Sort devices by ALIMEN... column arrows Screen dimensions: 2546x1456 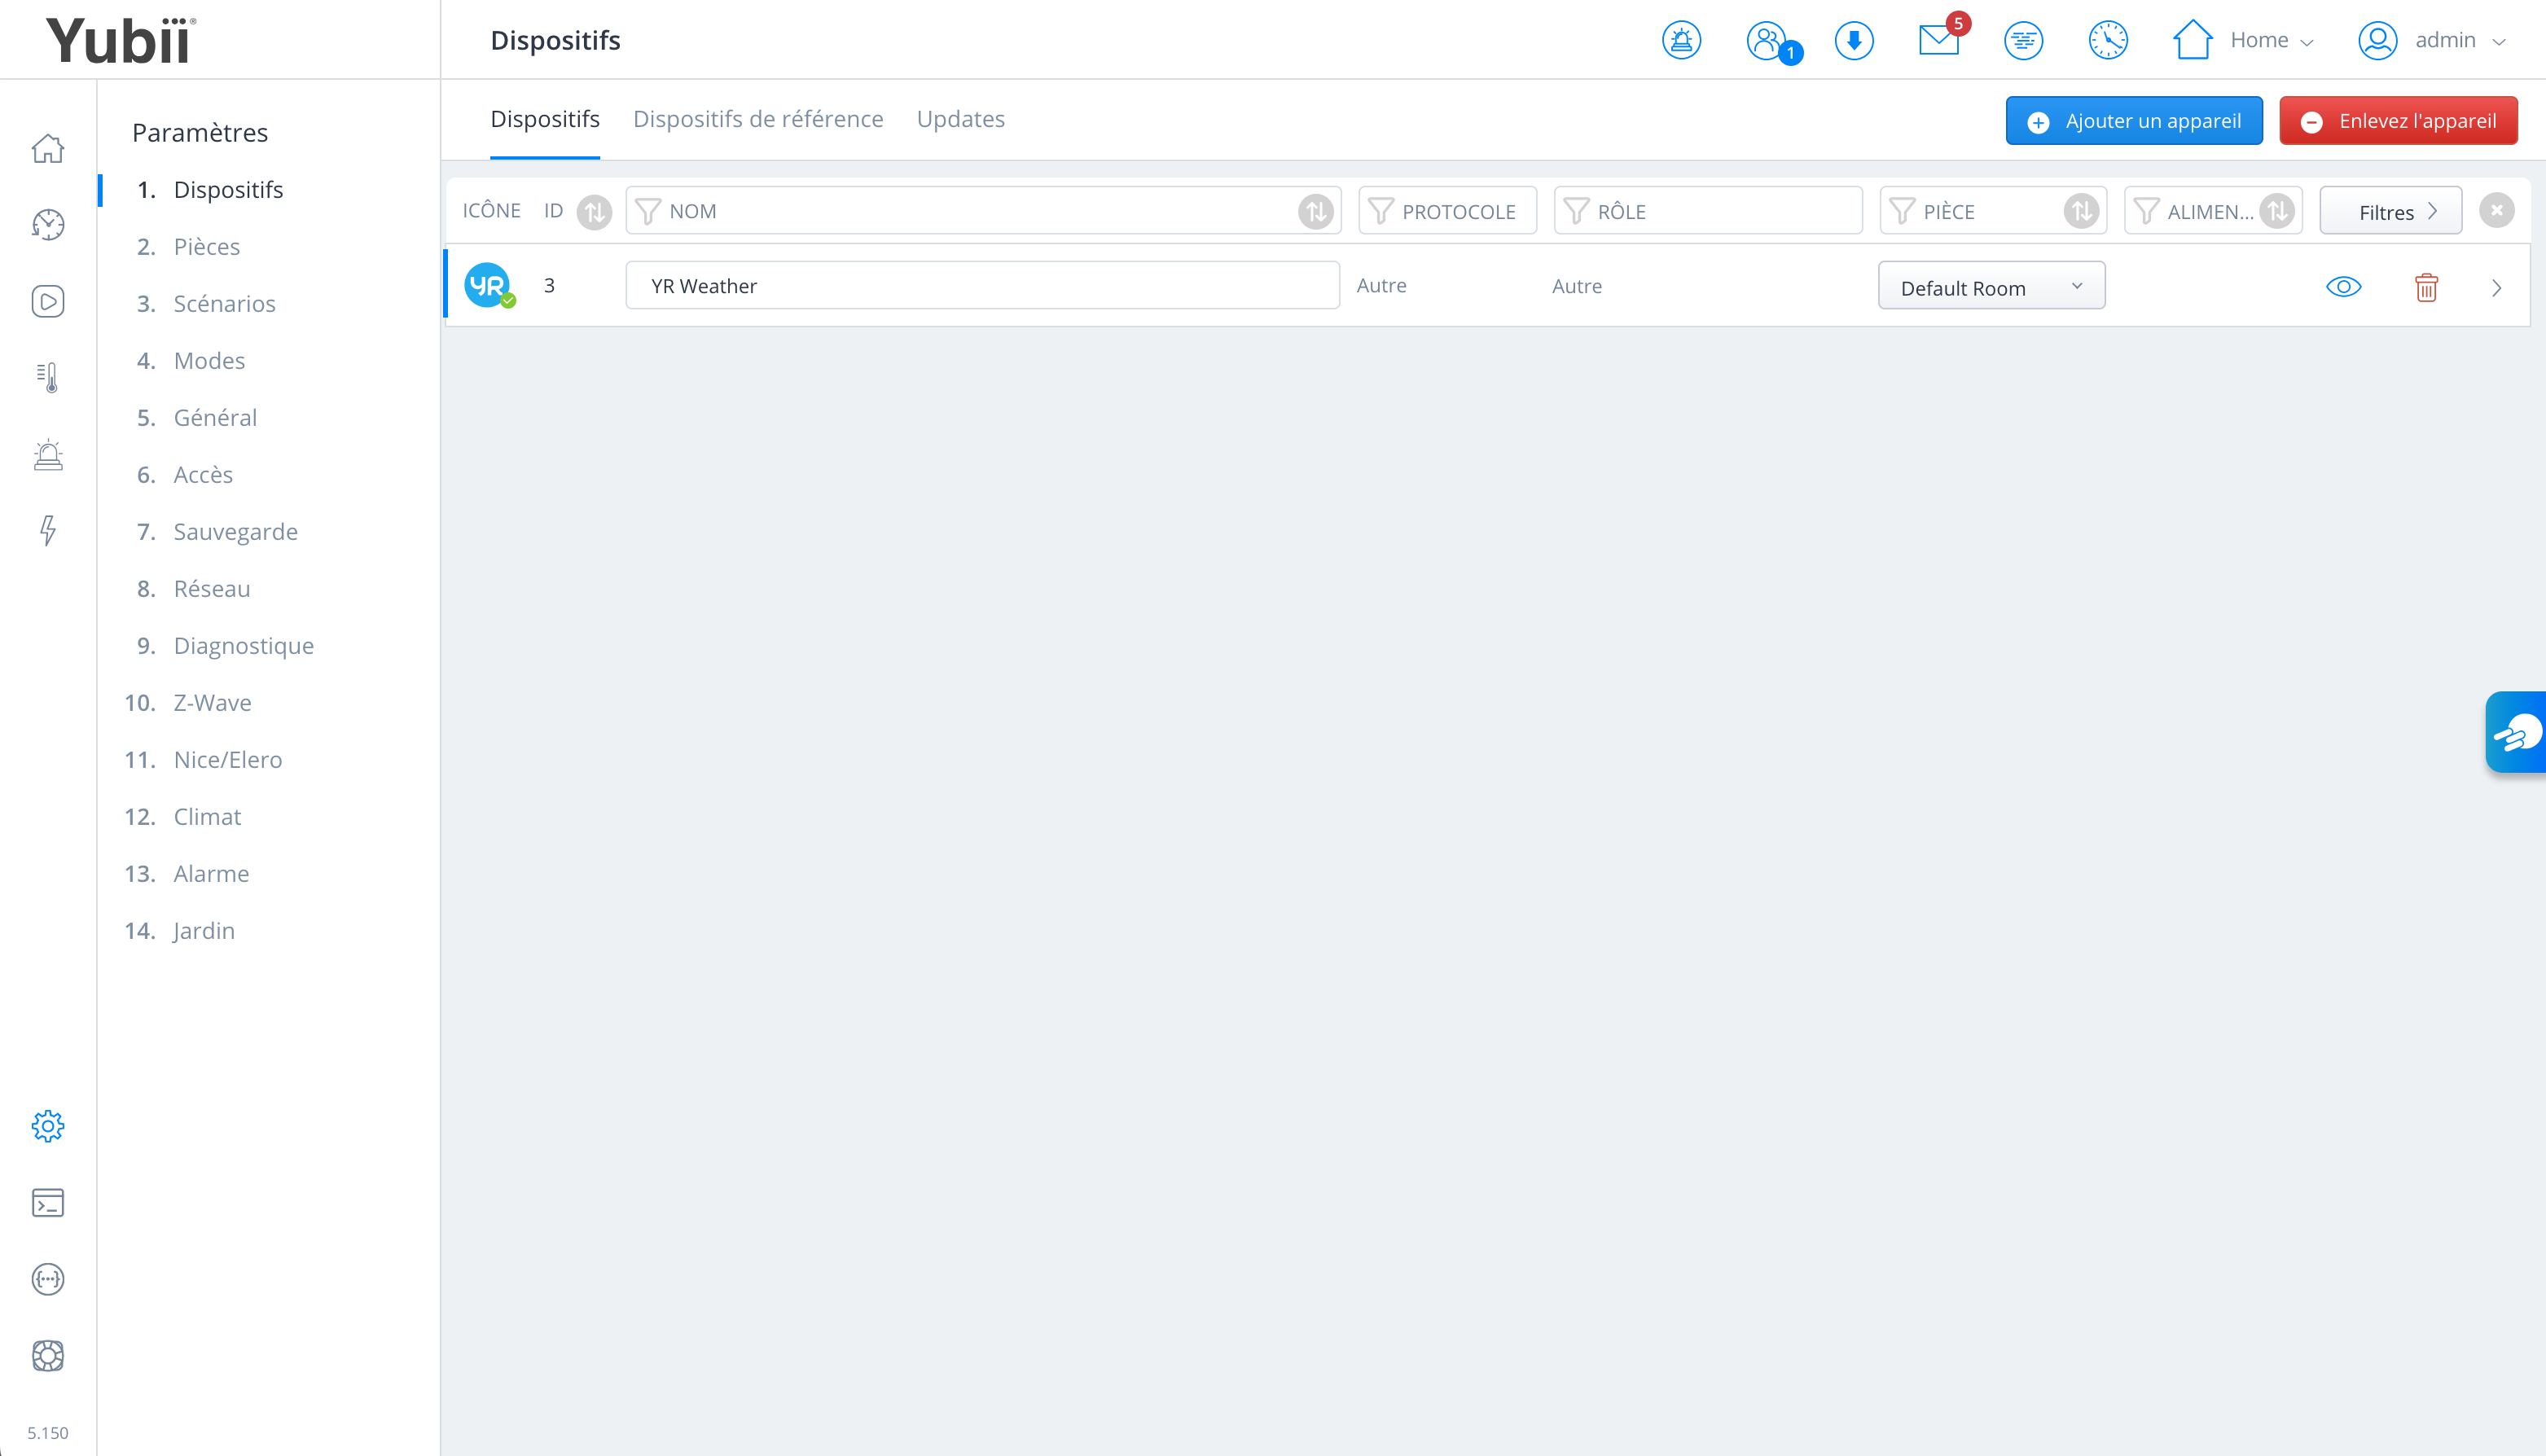tap(2278, 211)
